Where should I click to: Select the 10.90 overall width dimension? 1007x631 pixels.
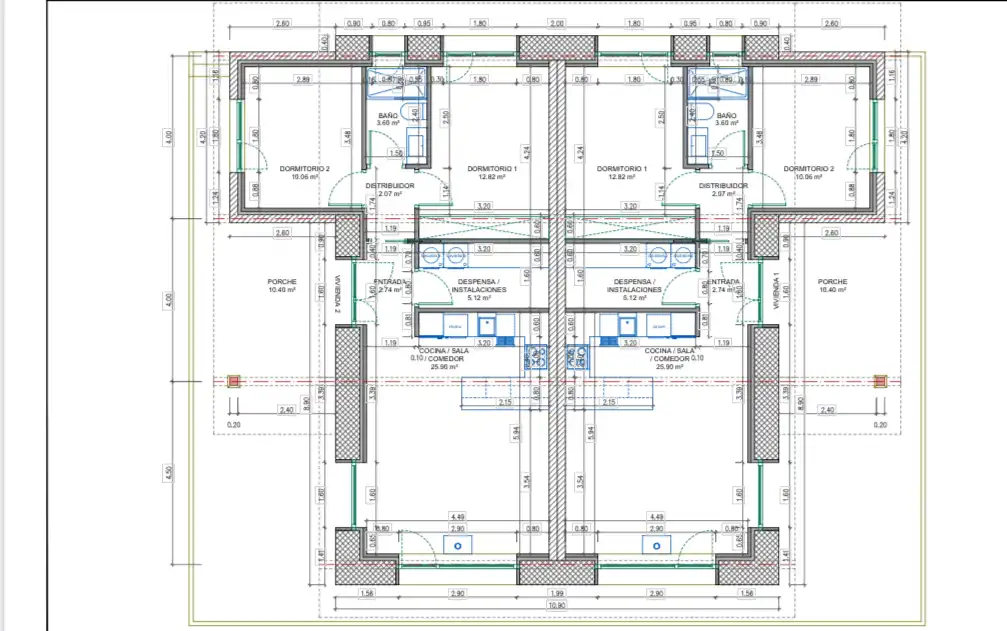coord(556,605)
